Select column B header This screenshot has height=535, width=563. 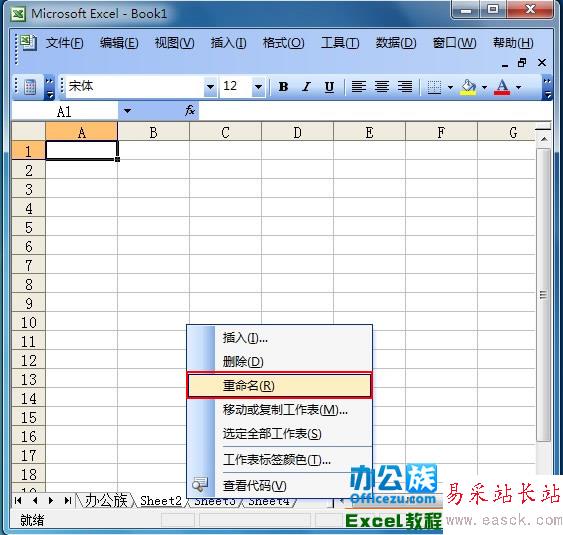point(153,132)
